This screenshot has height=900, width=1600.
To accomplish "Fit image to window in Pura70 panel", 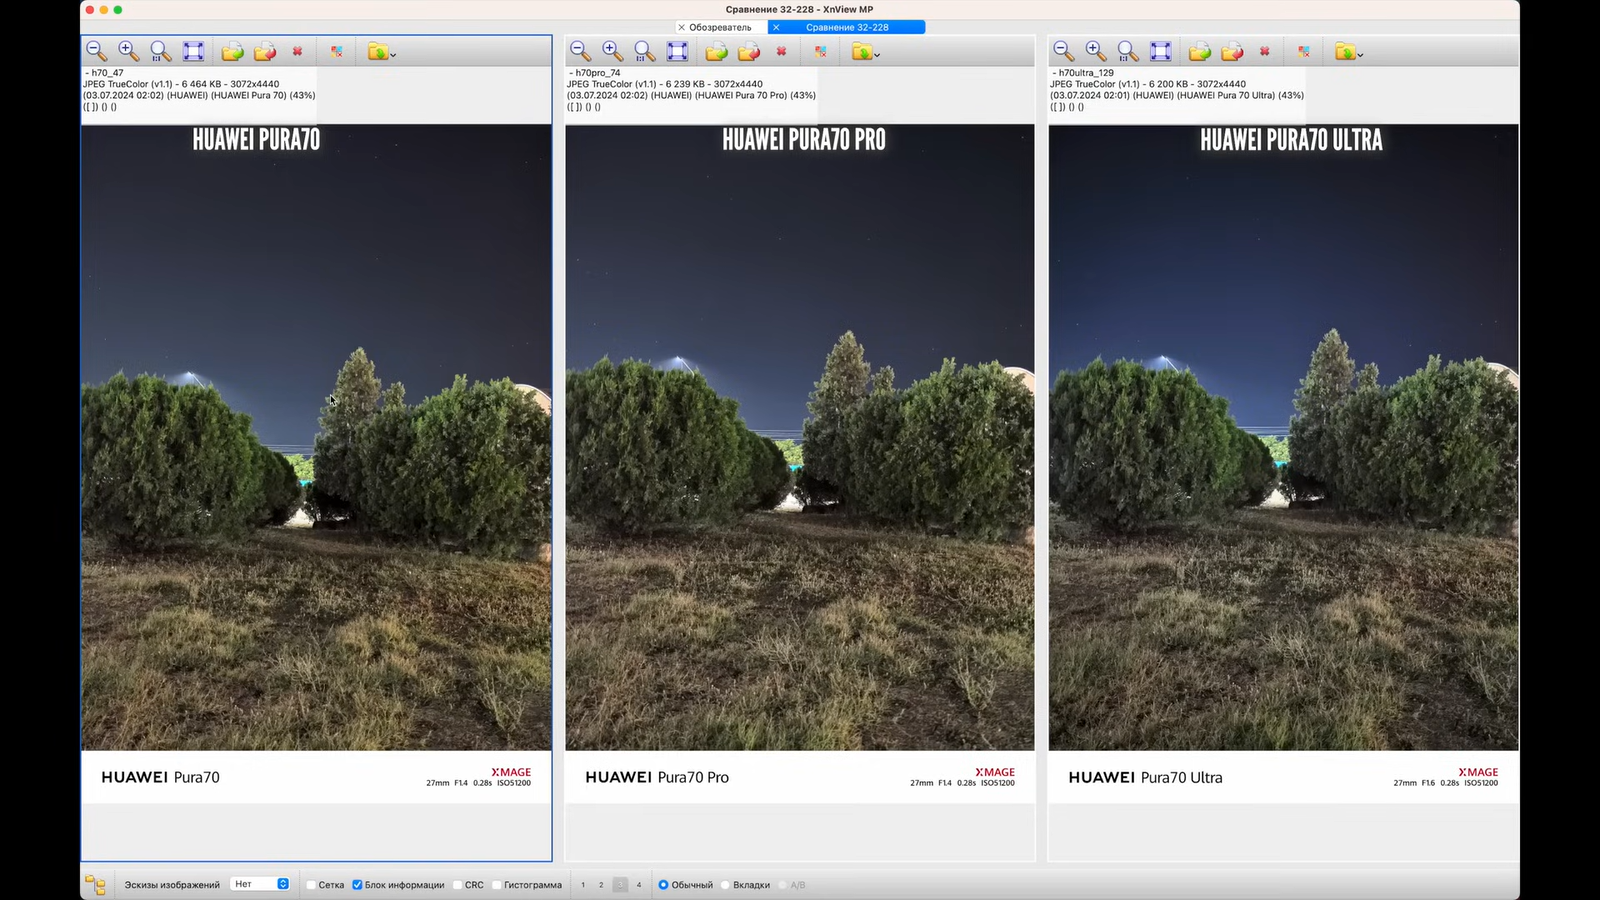I will [193, 51].
